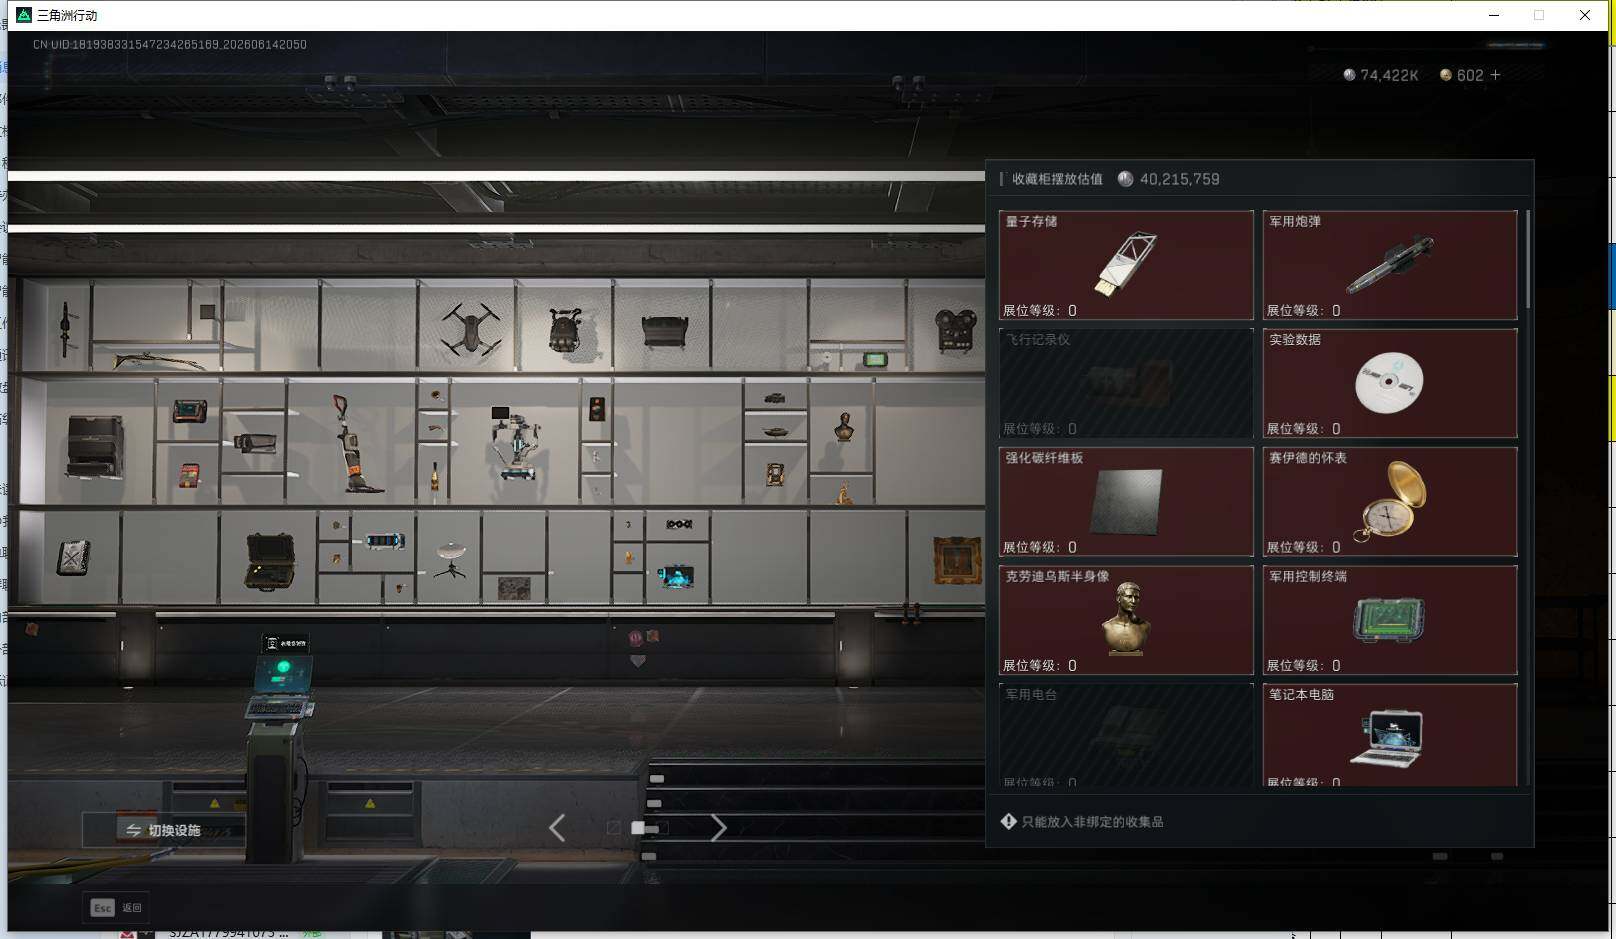Click the 602 gold currency icon
This screenshot has height=939, width=1616.
pos(1445,75)
